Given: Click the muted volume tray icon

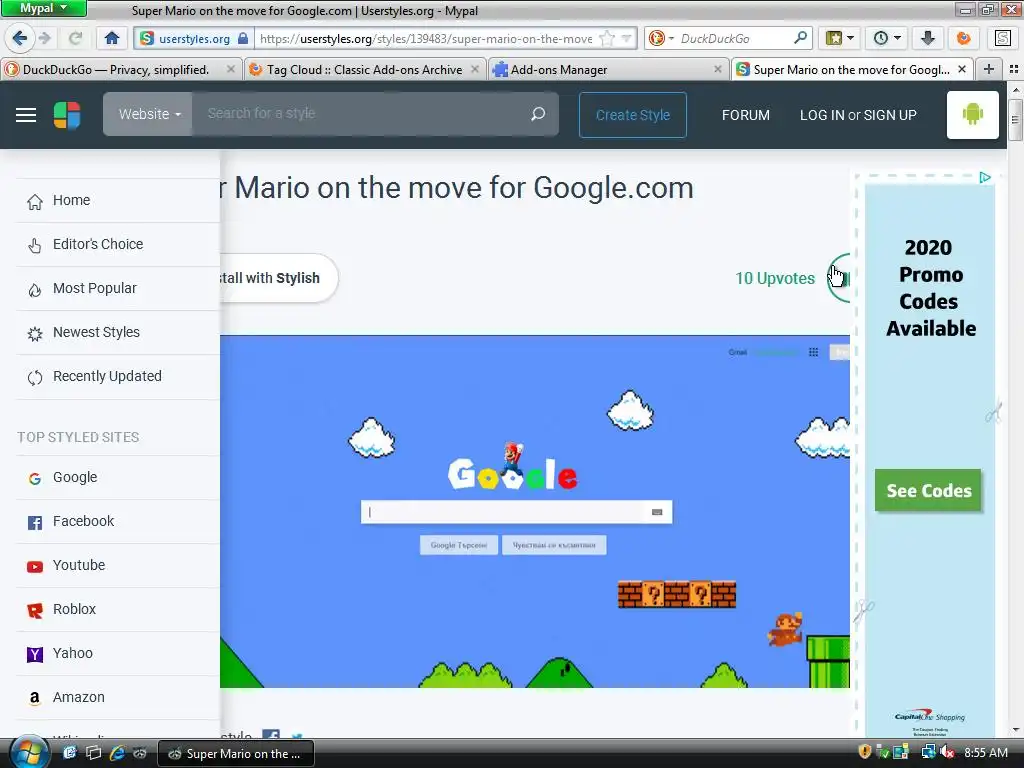Looking at the screenshot, I should pos(947,752).
